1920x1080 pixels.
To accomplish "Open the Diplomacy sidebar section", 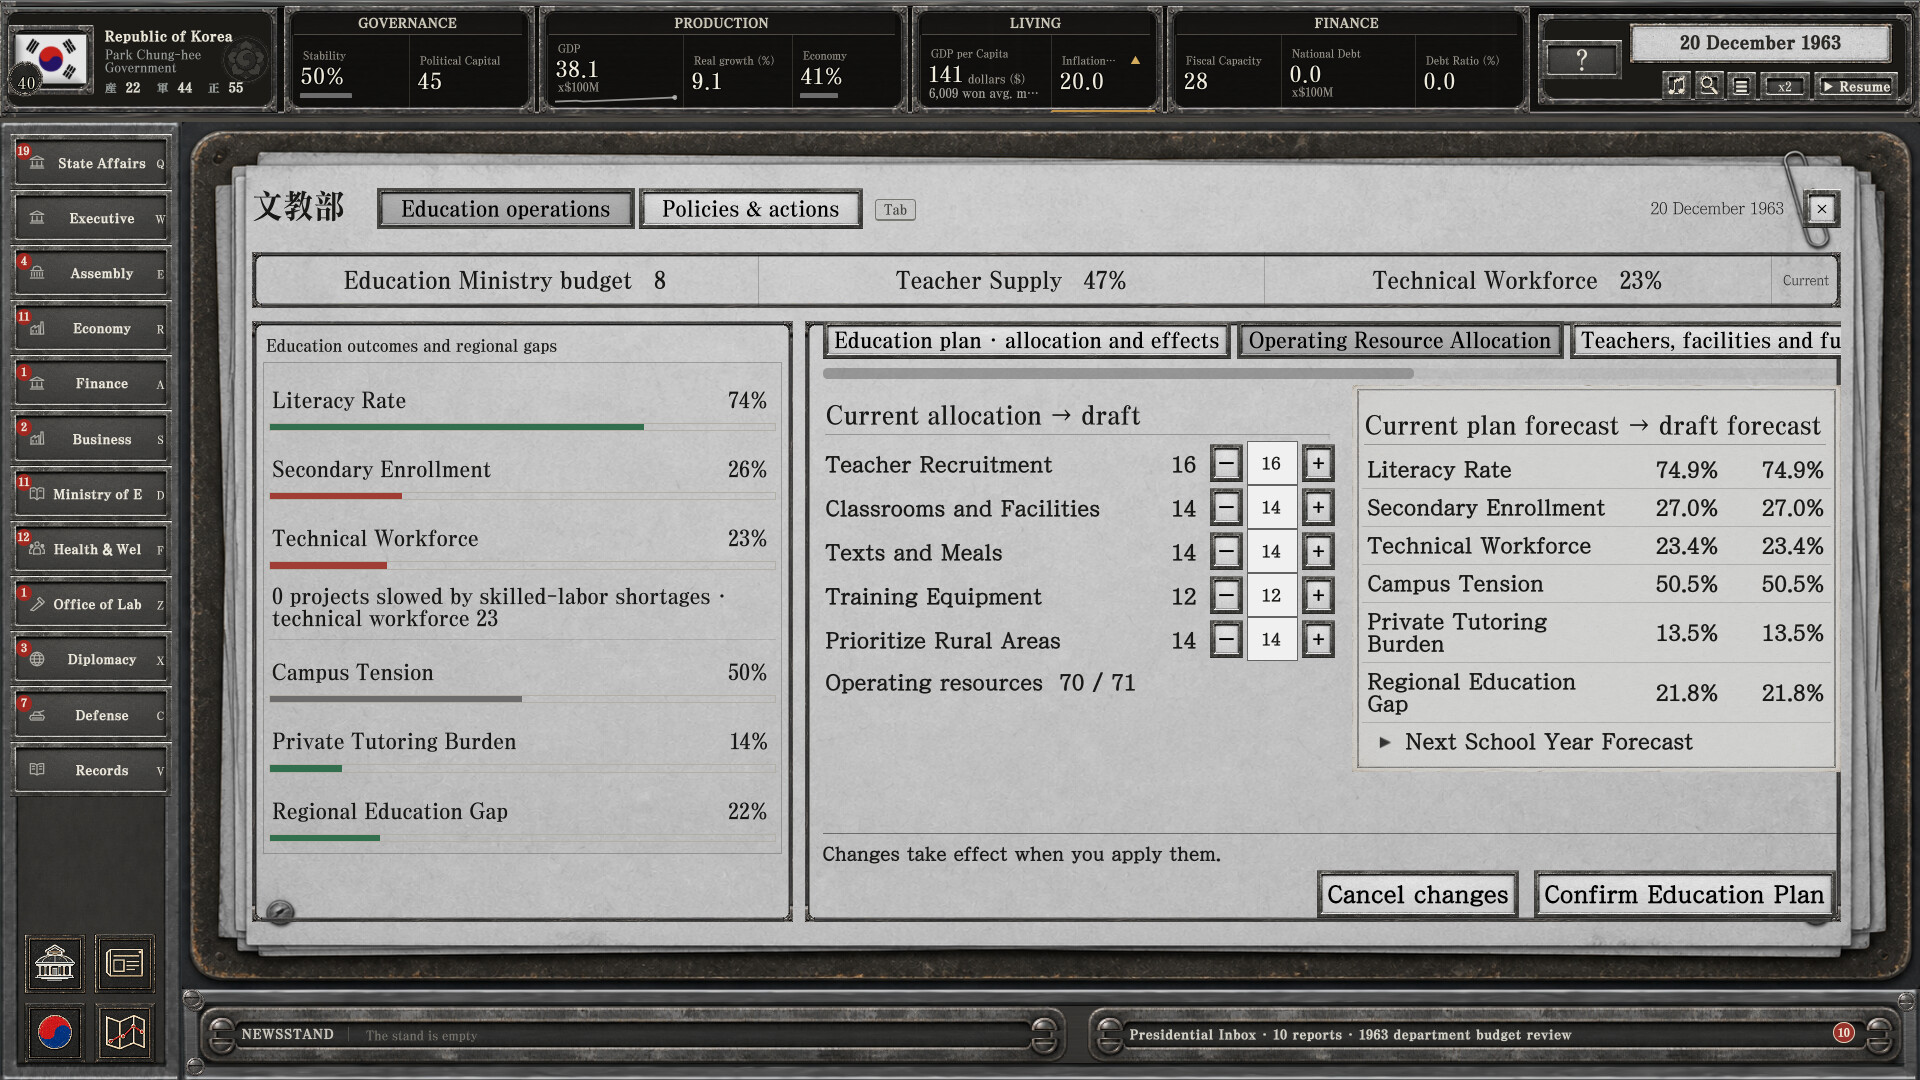I will pos(91,659).
